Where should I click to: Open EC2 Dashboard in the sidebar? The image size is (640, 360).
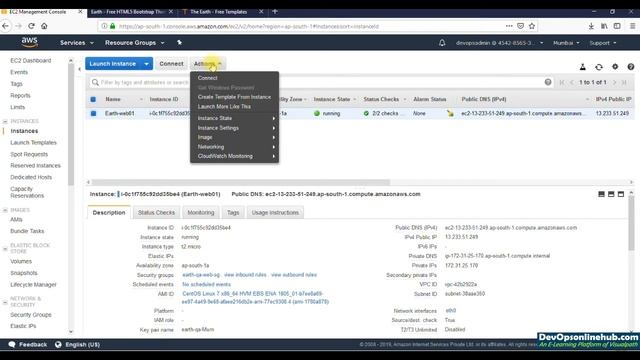[x=31, y=60]
